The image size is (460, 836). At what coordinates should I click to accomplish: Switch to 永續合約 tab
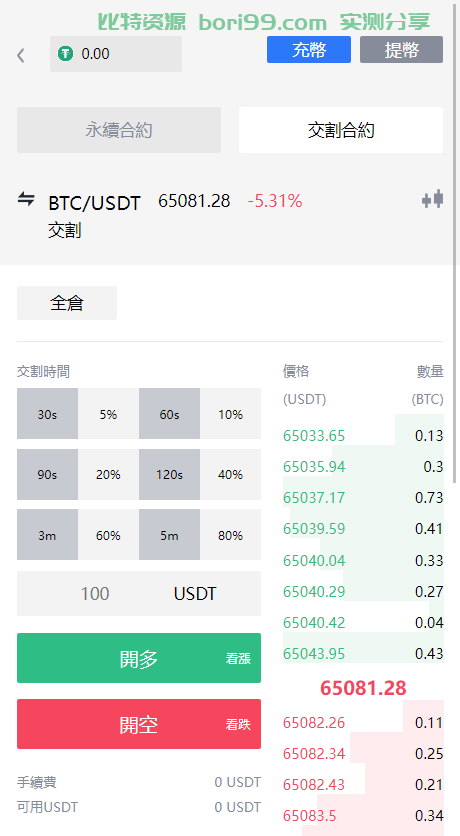point(119,130)
